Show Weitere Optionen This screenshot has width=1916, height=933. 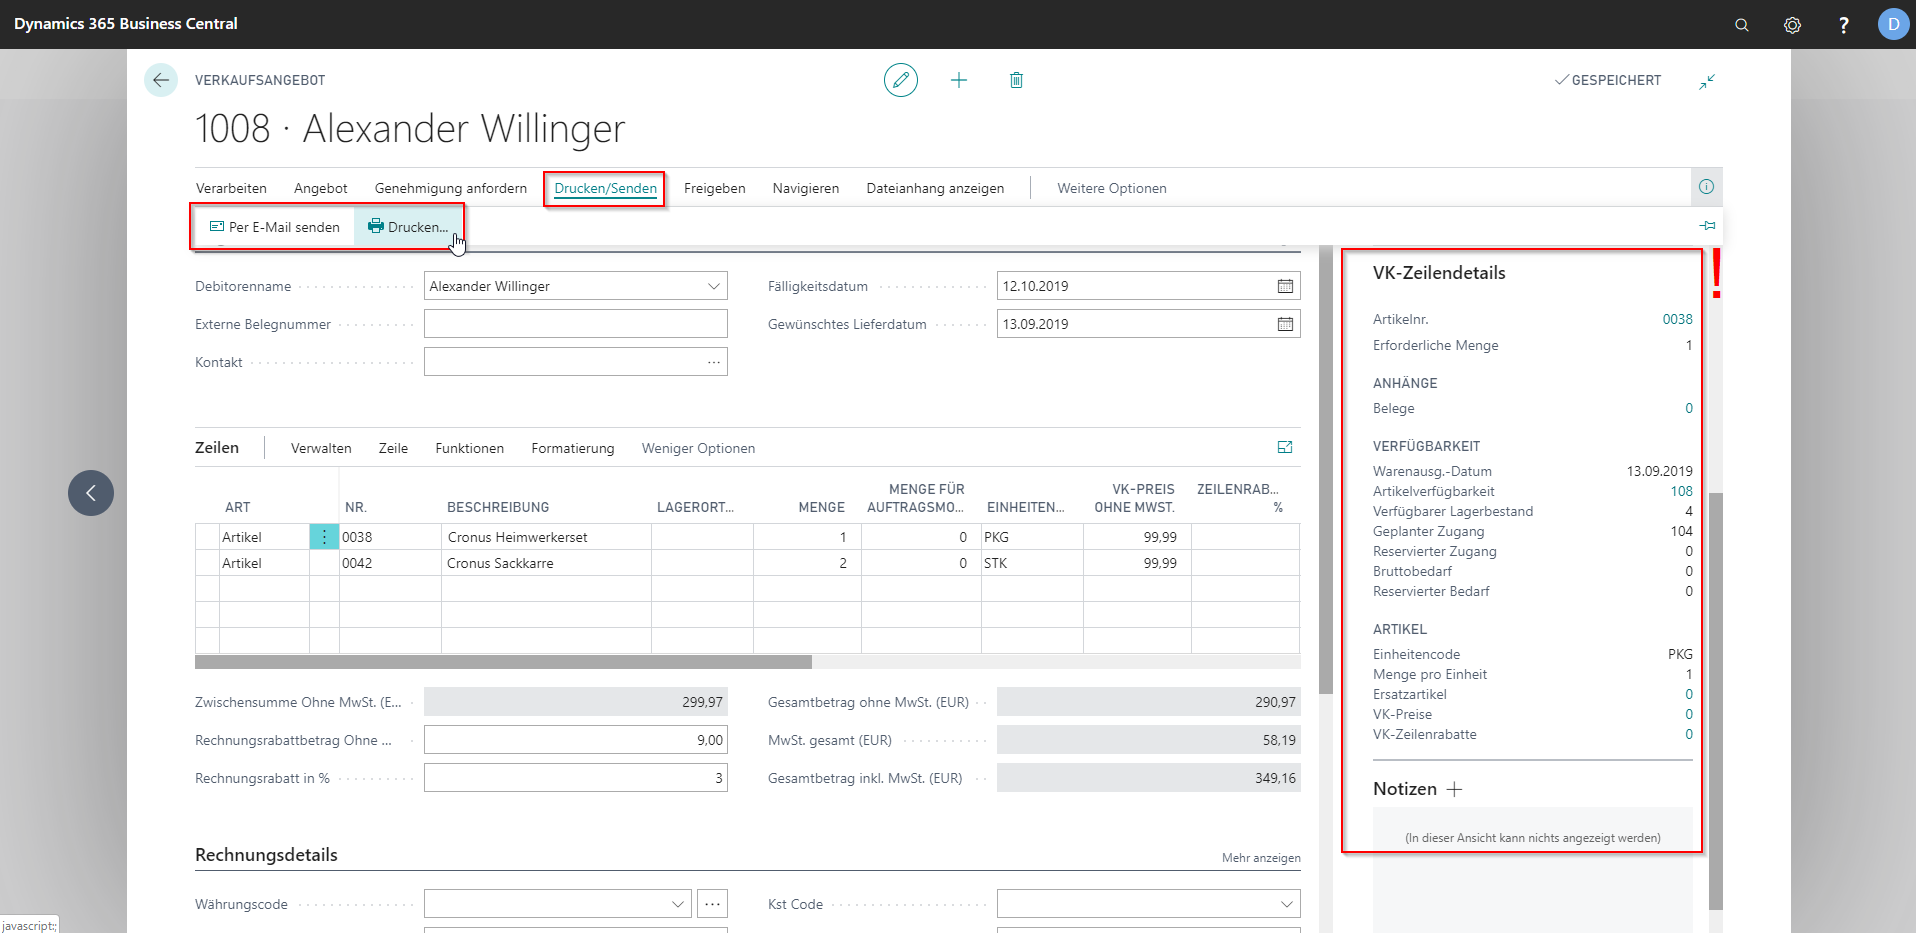click(1112, 188)
